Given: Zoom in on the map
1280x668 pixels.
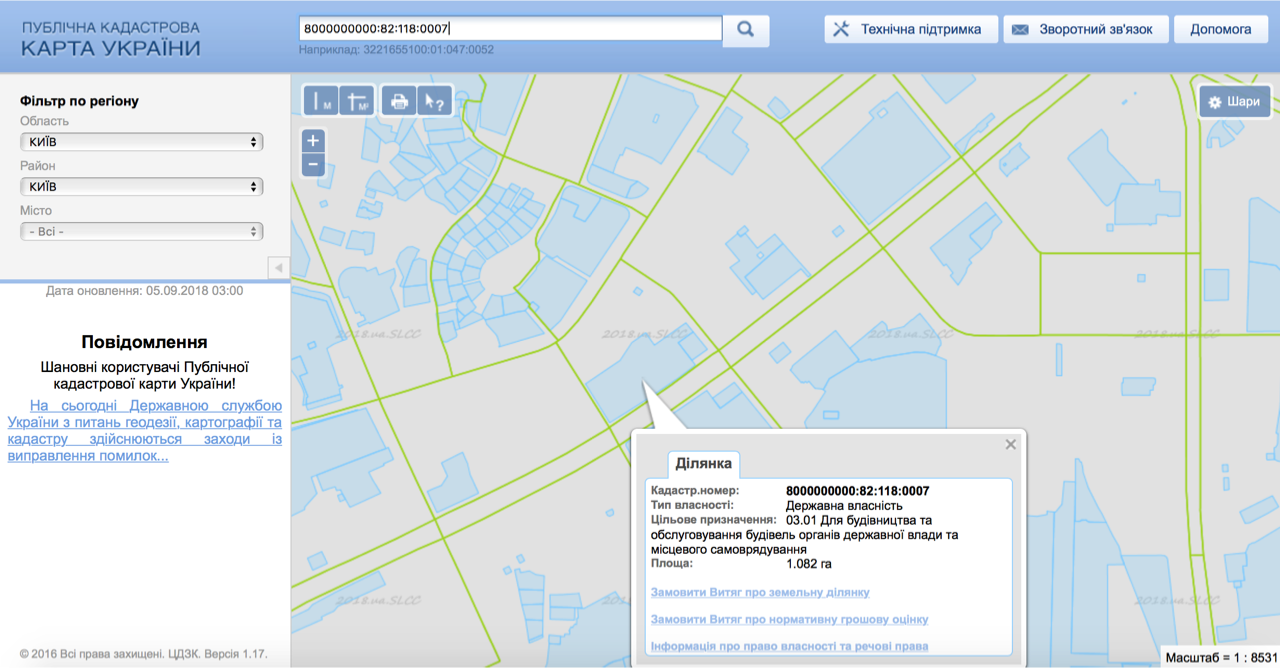Looking at the screenshot, I should [313, 141].
